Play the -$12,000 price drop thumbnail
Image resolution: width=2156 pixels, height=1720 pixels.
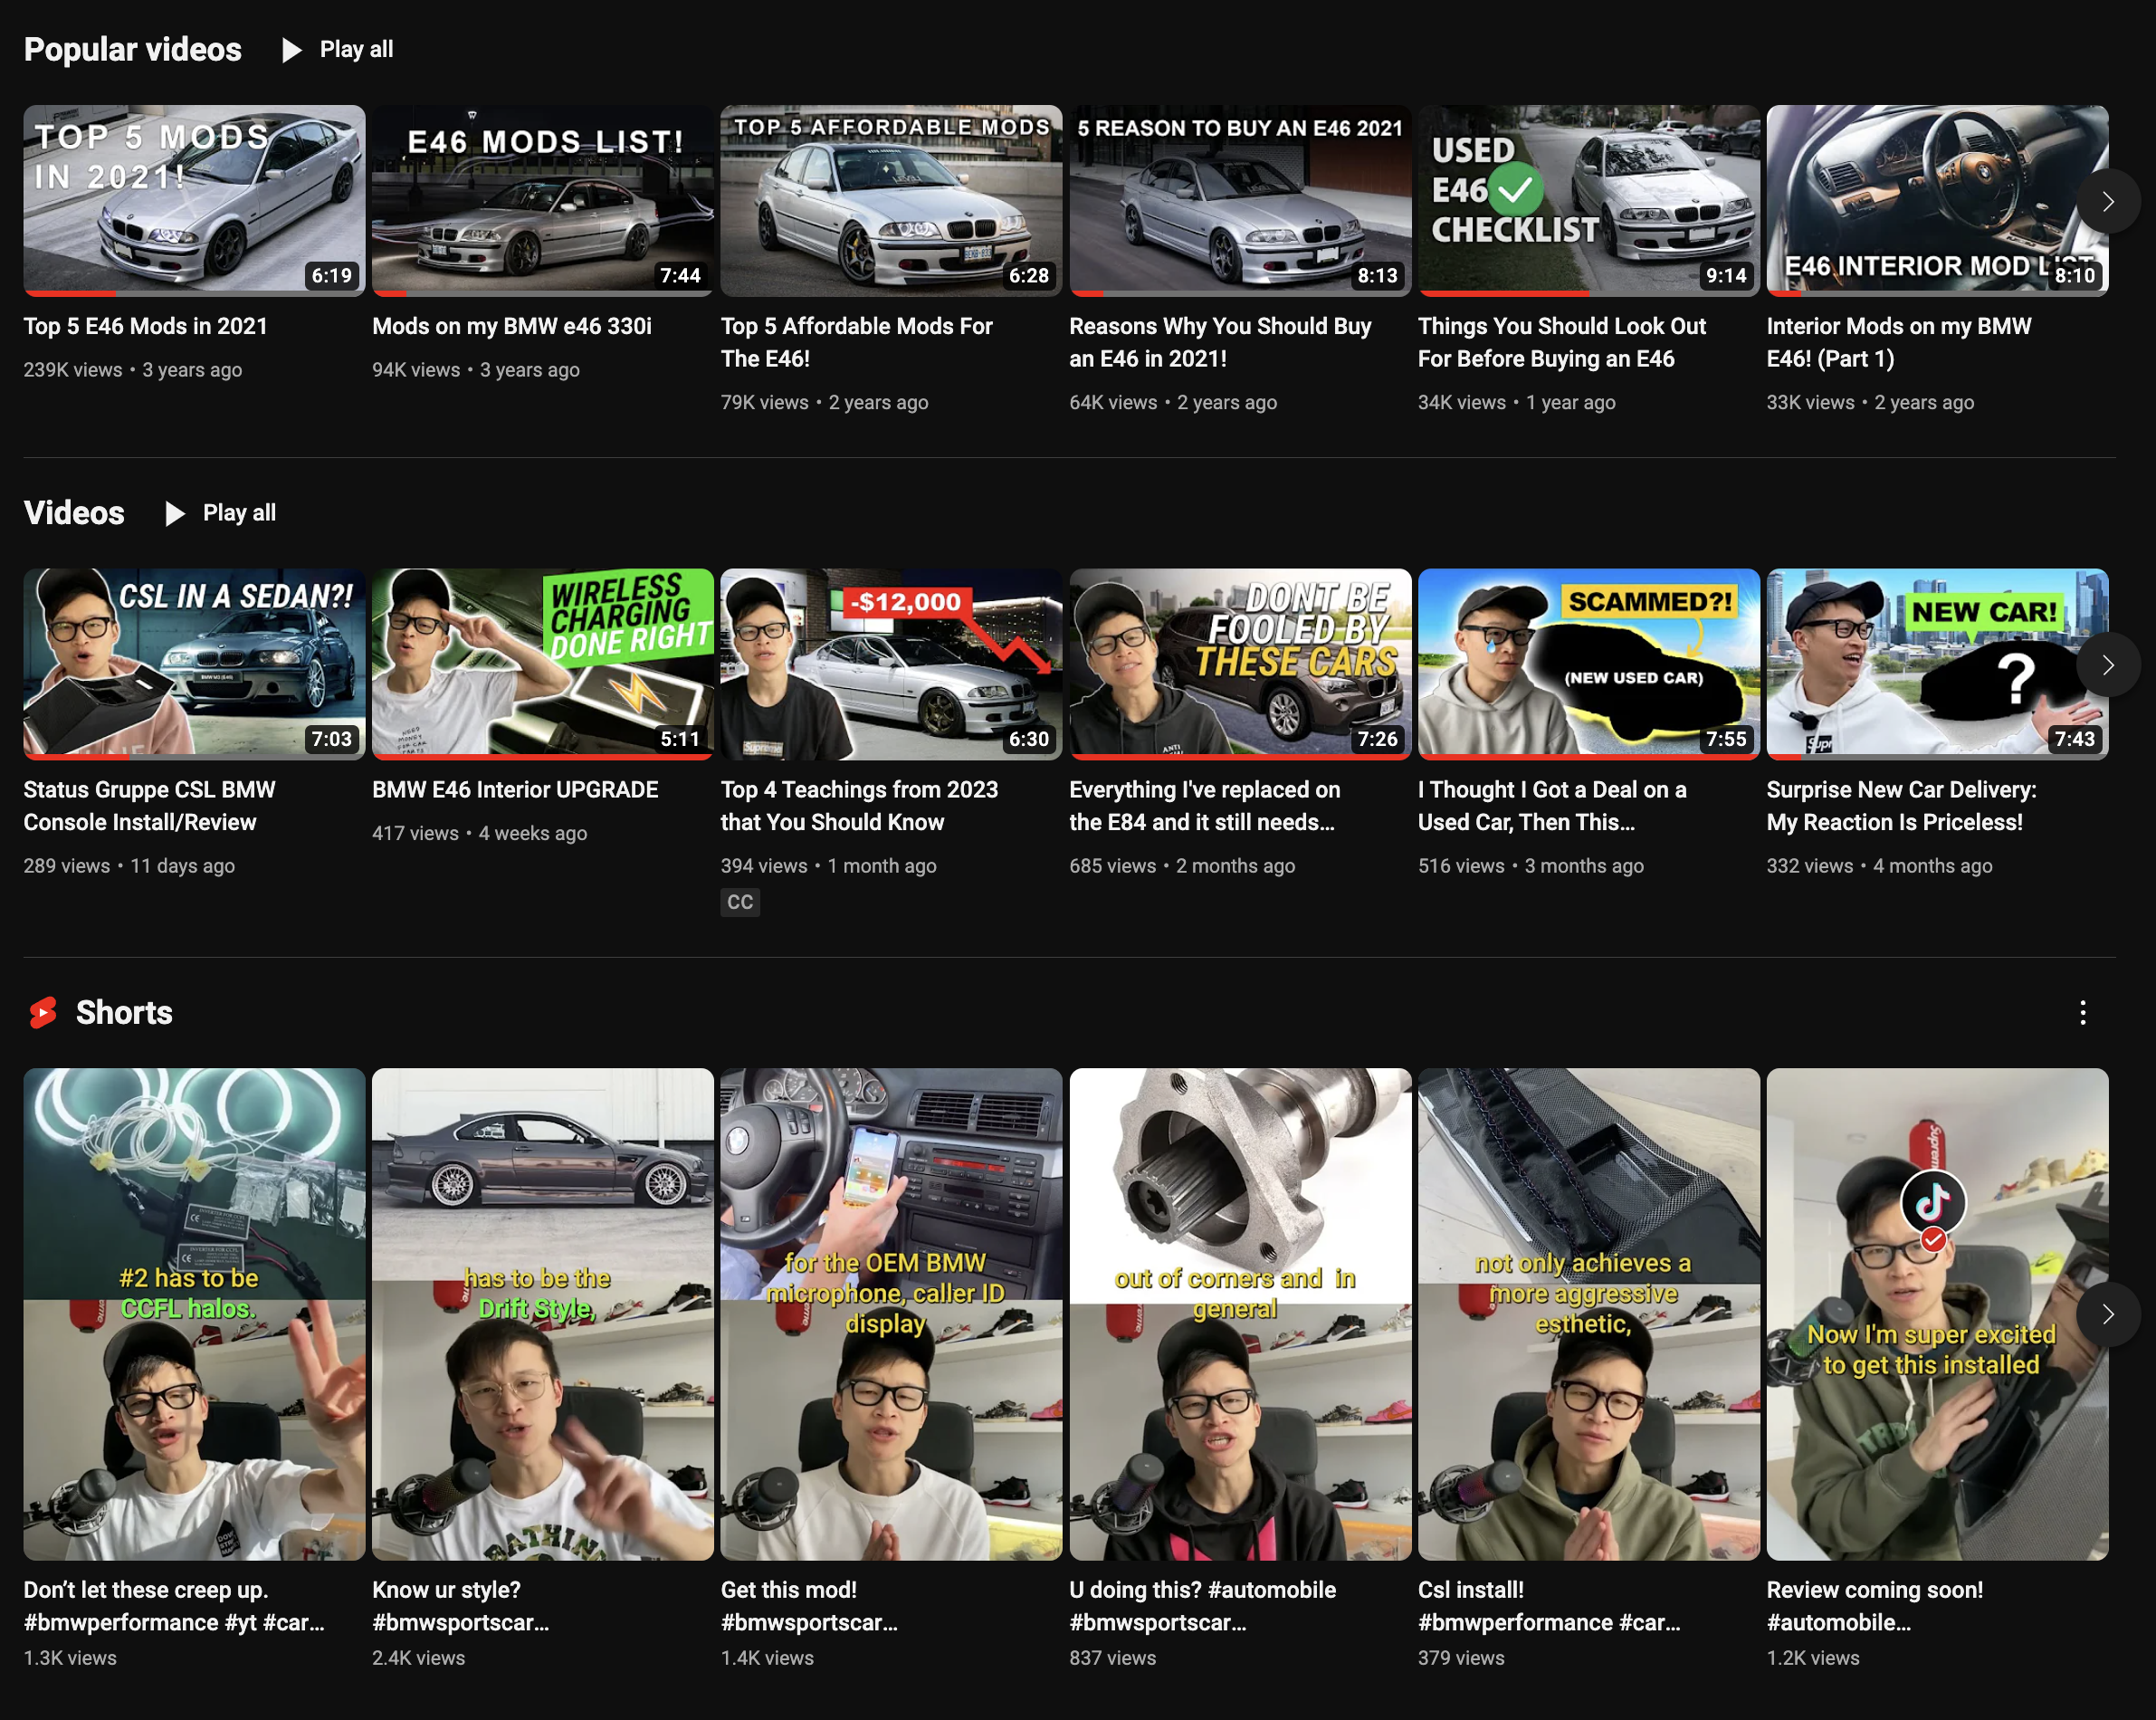891,664
